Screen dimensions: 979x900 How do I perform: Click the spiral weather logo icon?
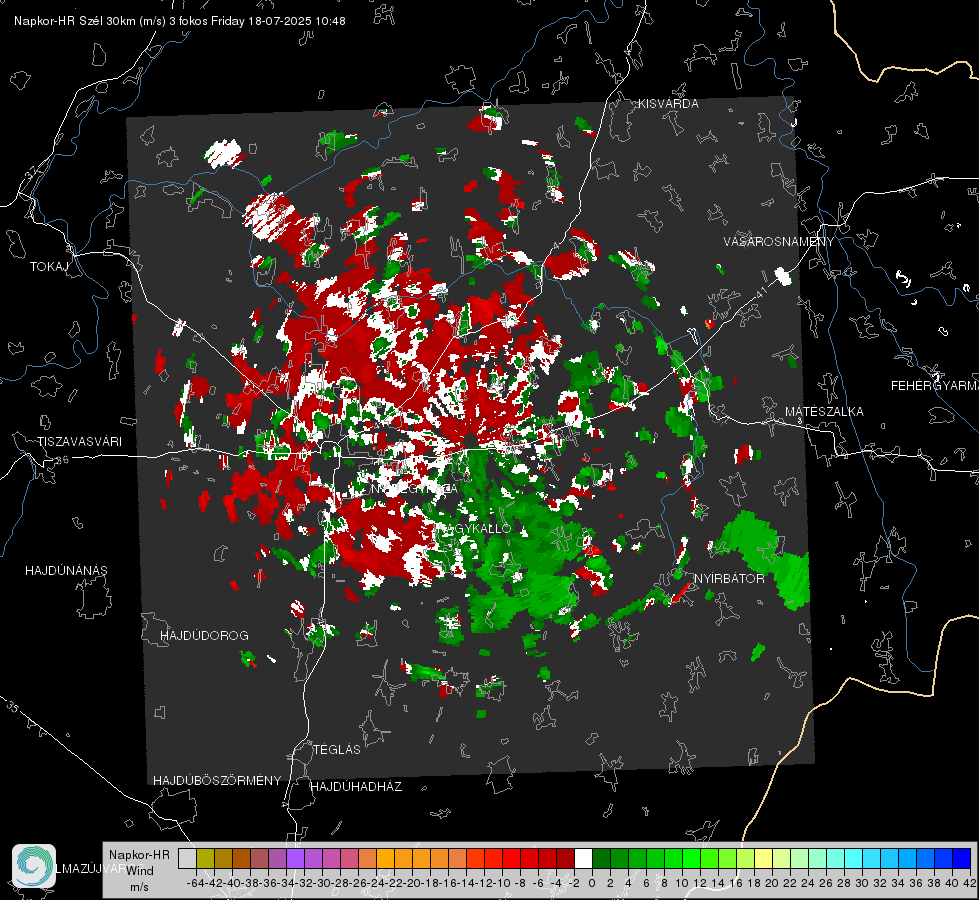pos(34,866)
